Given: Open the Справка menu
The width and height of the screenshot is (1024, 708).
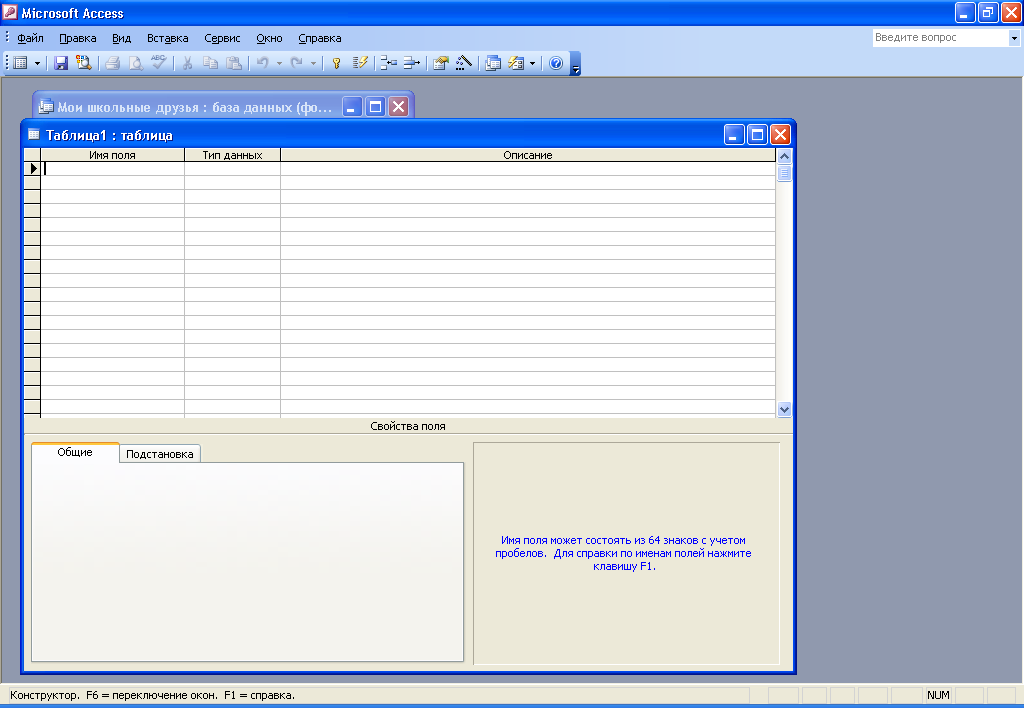Looking at the screenshot, I should tap(320, 38).
